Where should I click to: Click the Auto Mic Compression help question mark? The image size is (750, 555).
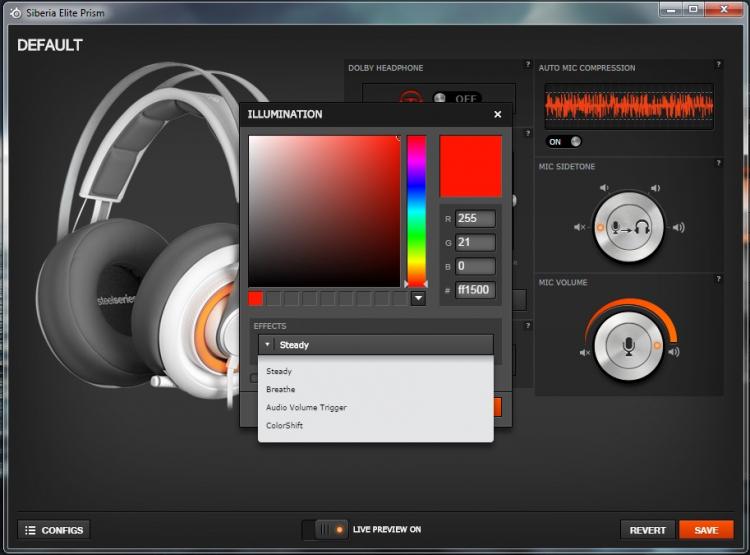[x=718, y=64]
